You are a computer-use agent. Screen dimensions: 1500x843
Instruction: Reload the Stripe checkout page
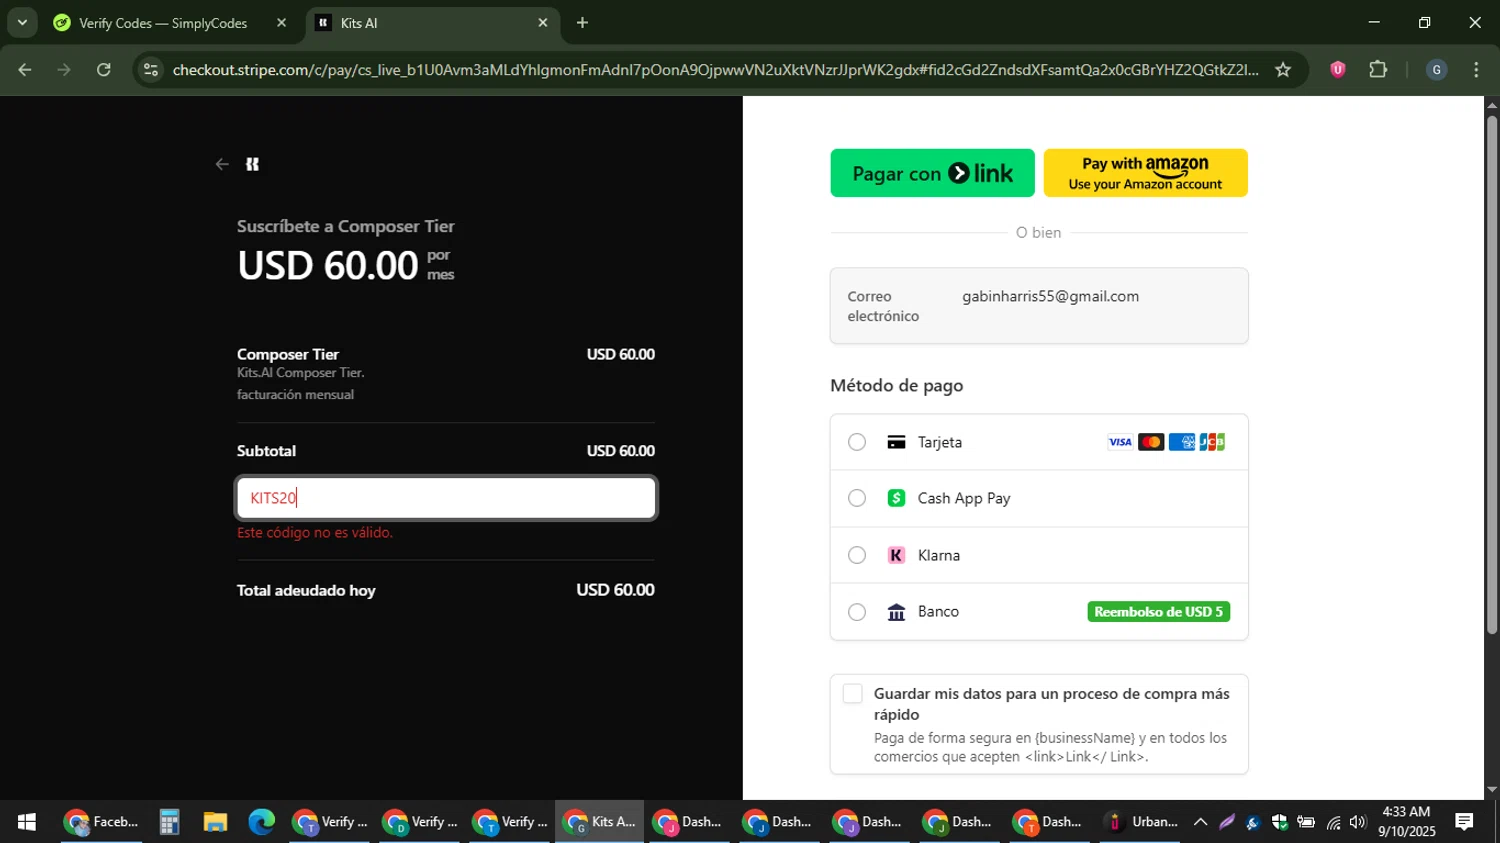(103, 69)
